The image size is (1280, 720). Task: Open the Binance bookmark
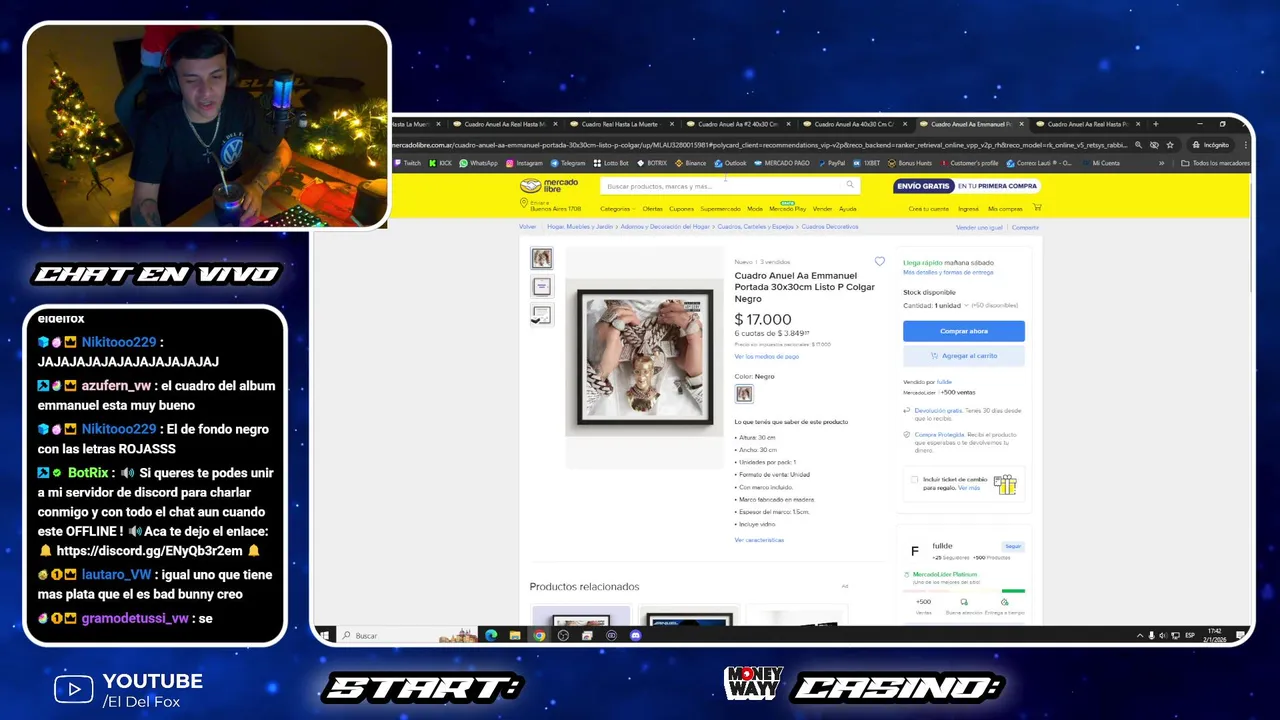[691, 163]
